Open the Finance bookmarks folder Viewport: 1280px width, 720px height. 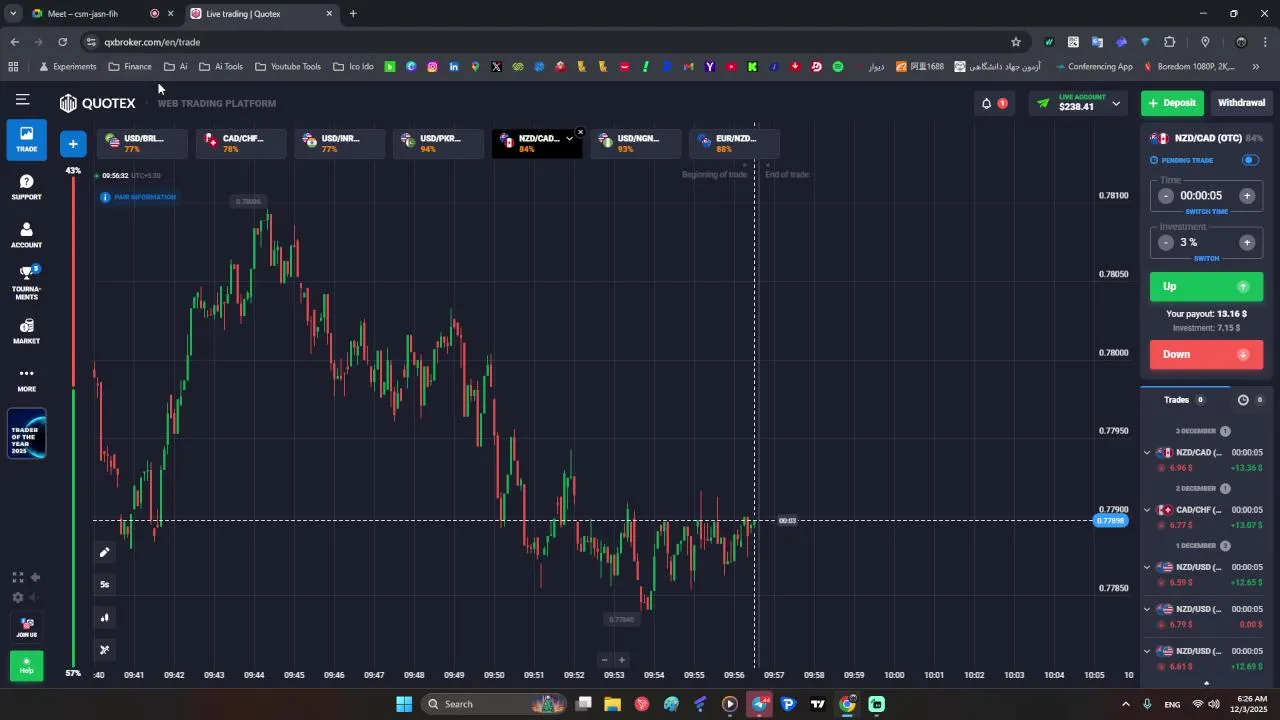click(130, 67)
